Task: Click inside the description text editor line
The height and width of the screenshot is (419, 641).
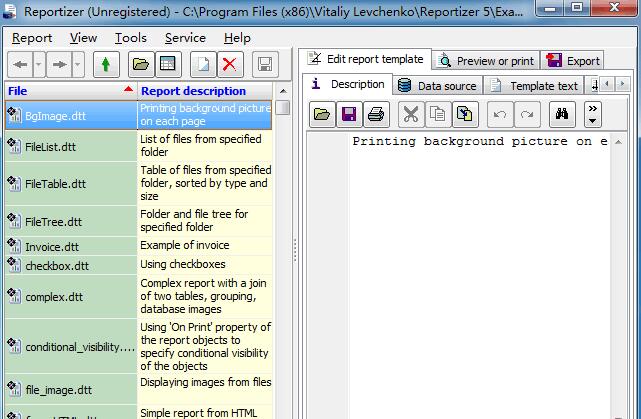Action: (480, 141)
